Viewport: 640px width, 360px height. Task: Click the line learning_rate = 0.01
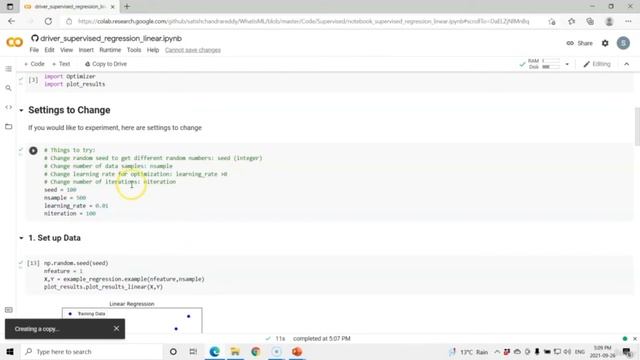[76, 206]
